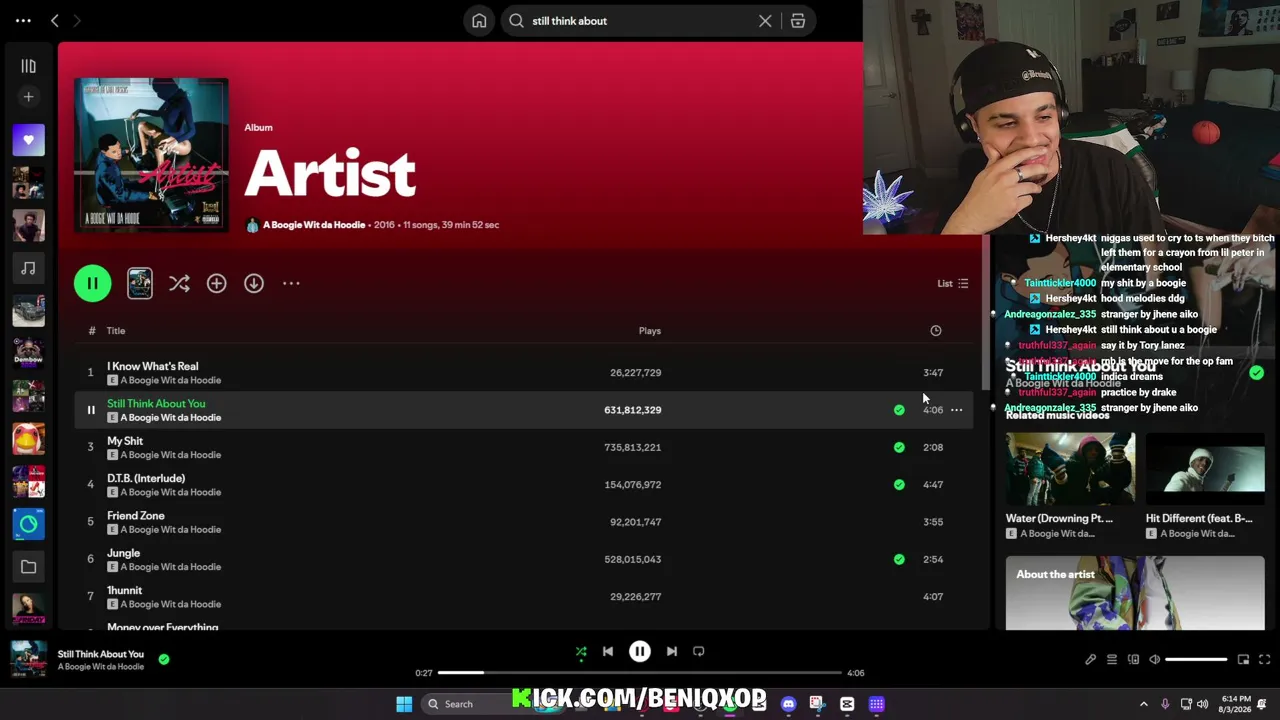Toggle saved check on D.T.B. (Interlude) row
1280x720 pixels.
[x=899, y=485]
